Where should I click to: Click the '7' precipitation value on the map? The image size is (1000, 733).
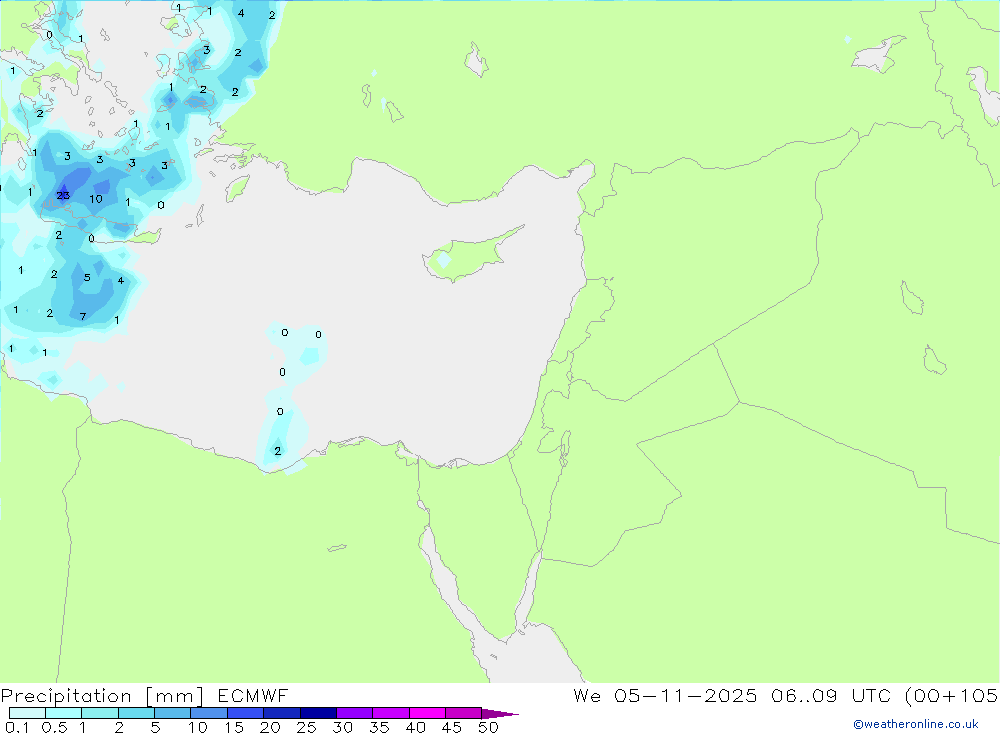pos(83,316)
